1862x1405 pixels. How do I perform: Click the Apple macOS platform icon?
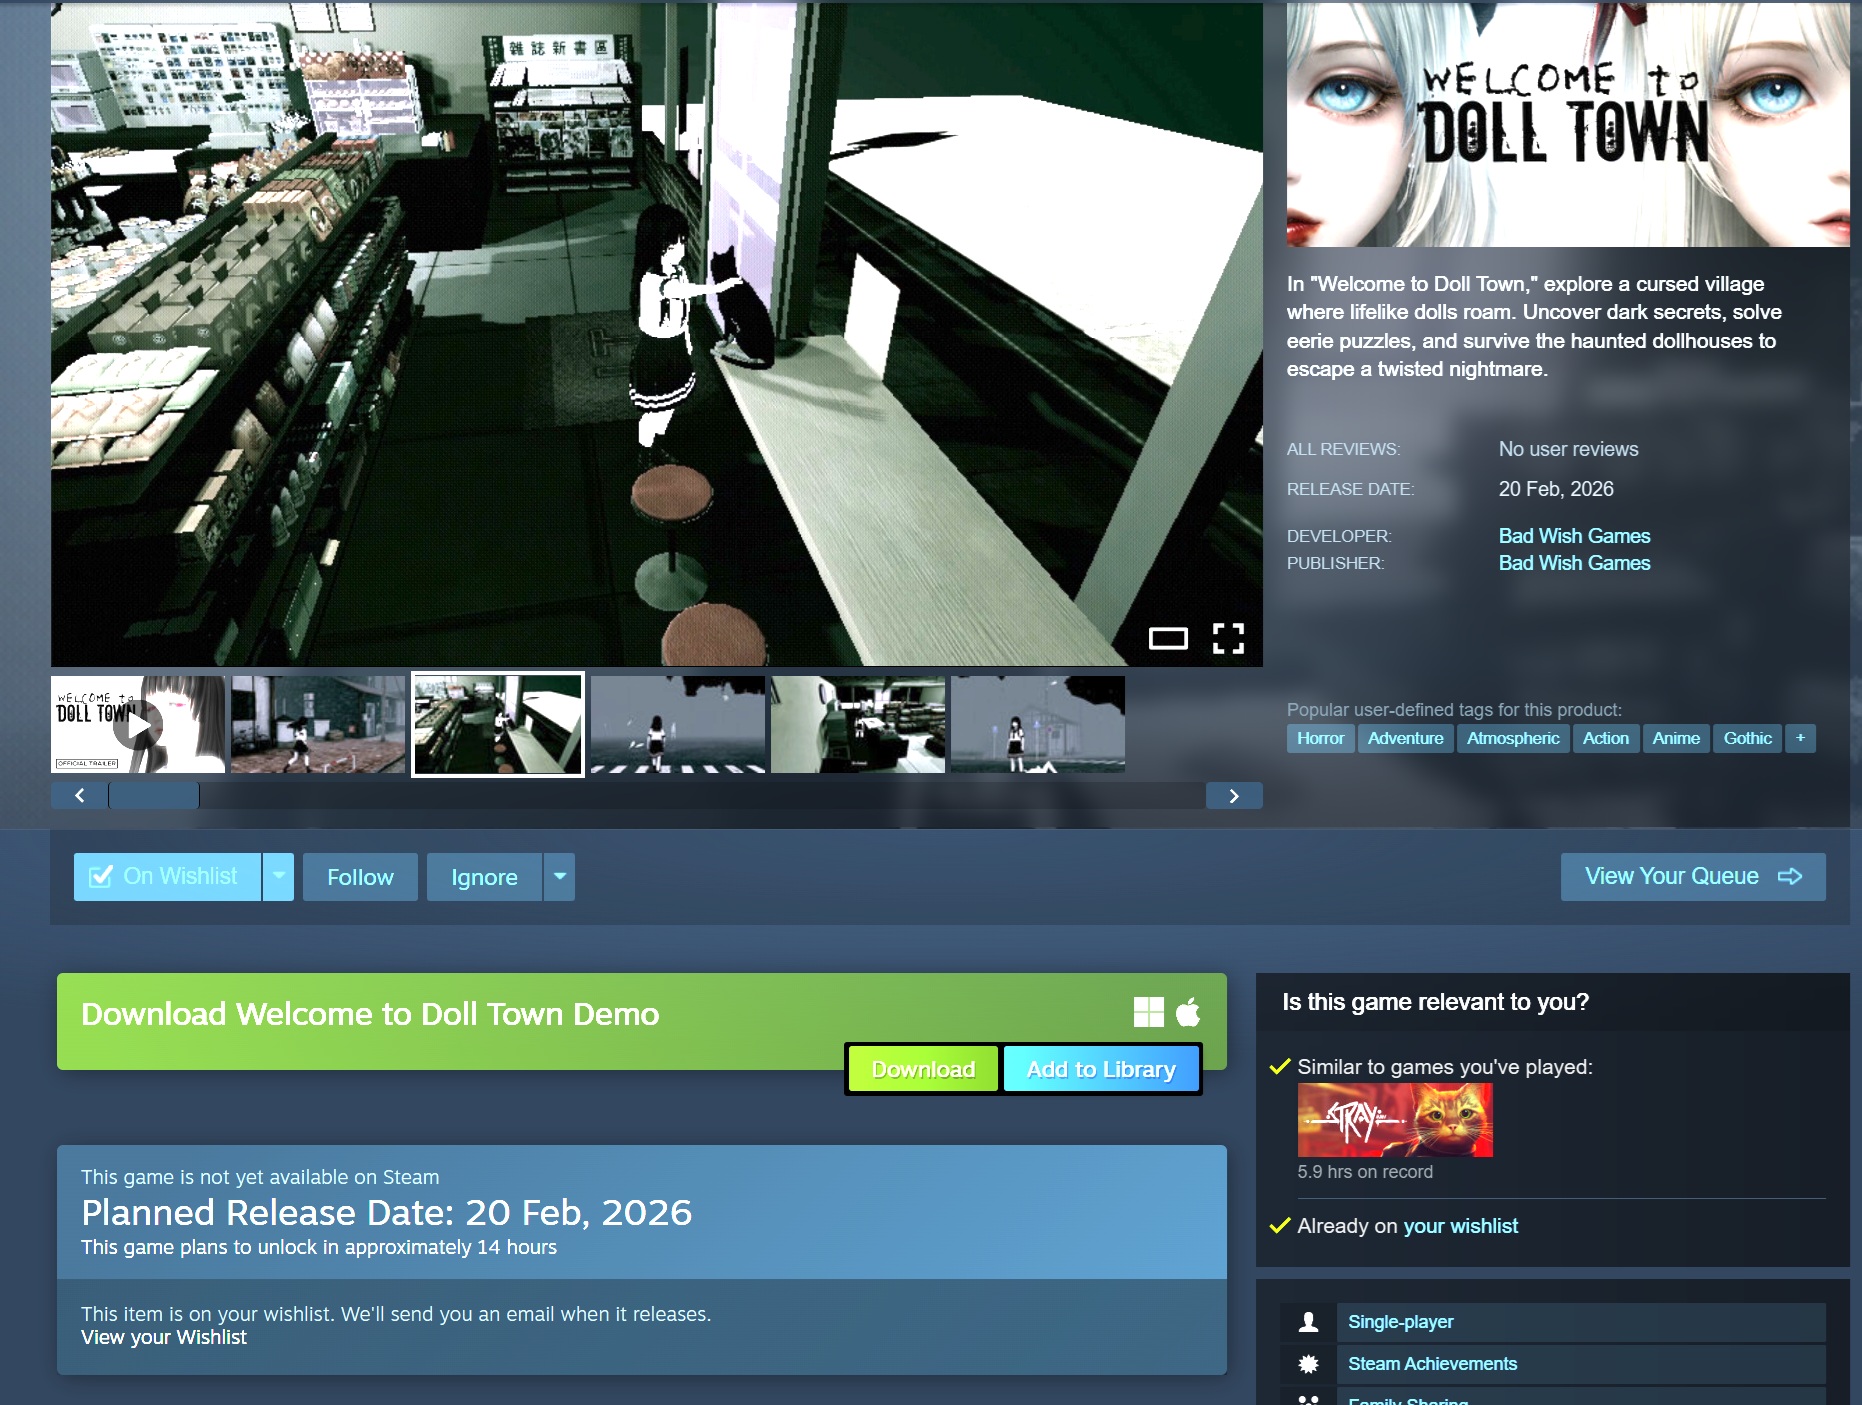(1188, 1012)
